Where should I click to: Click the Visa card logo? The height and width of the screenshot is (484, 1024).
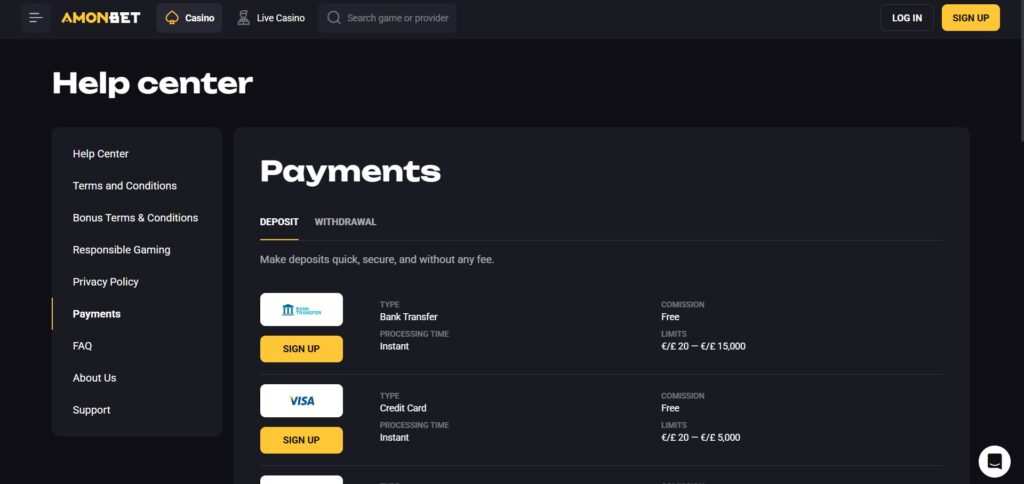click(301, 401)
